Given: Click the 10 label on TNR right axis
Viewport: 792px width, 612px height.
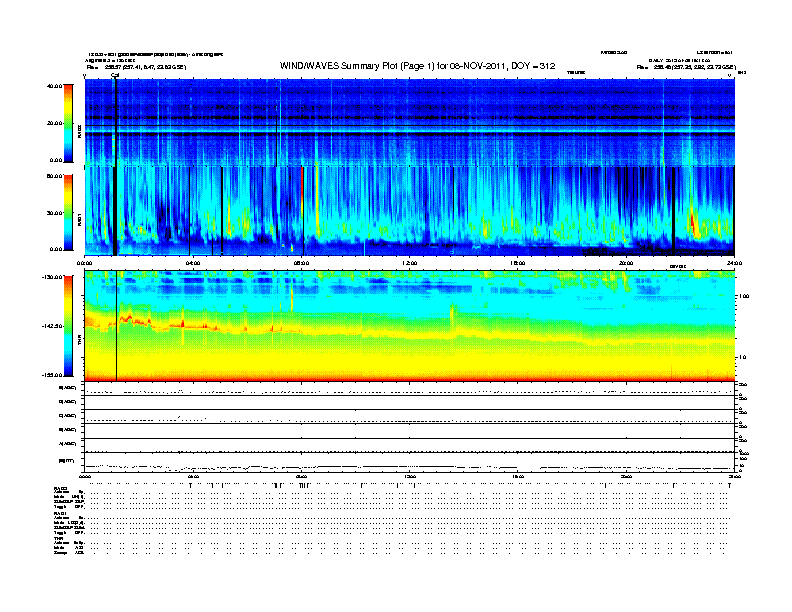Looking at the screenshot, I should coord(742,358).
